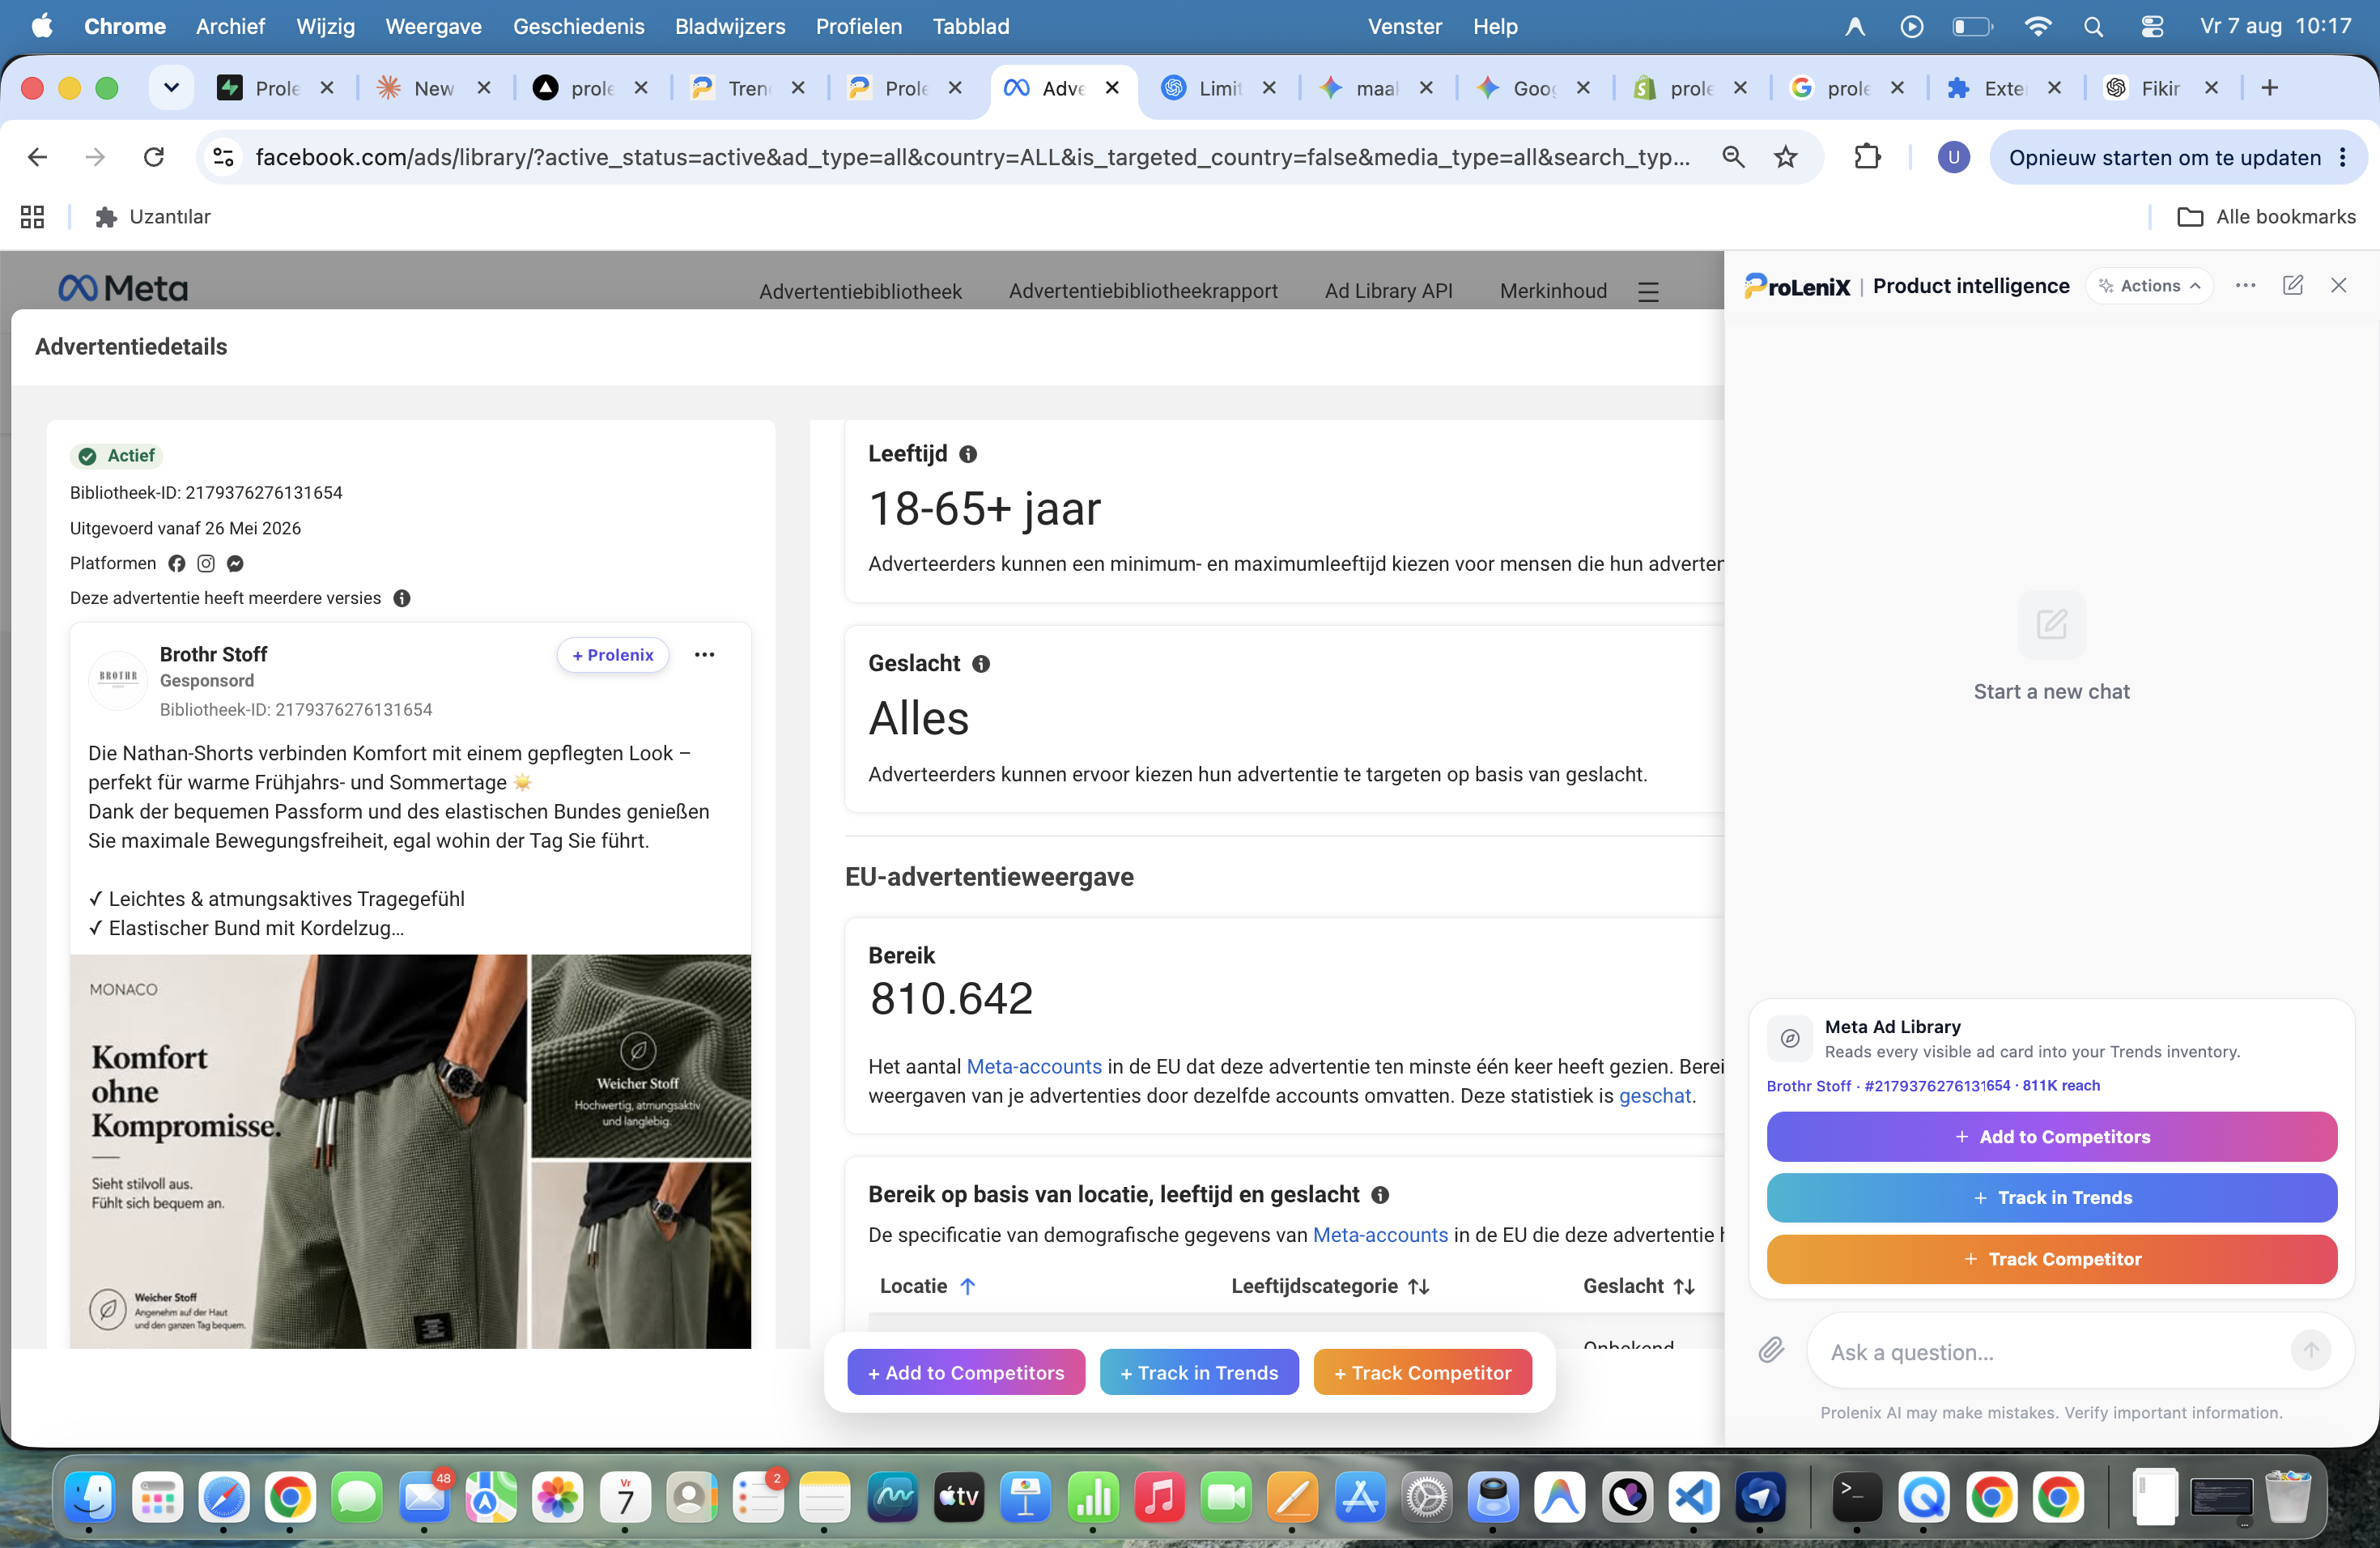Close the Prolenix side panel
Viewport: 2380px width, 1548px height.
coord(2338,286)
